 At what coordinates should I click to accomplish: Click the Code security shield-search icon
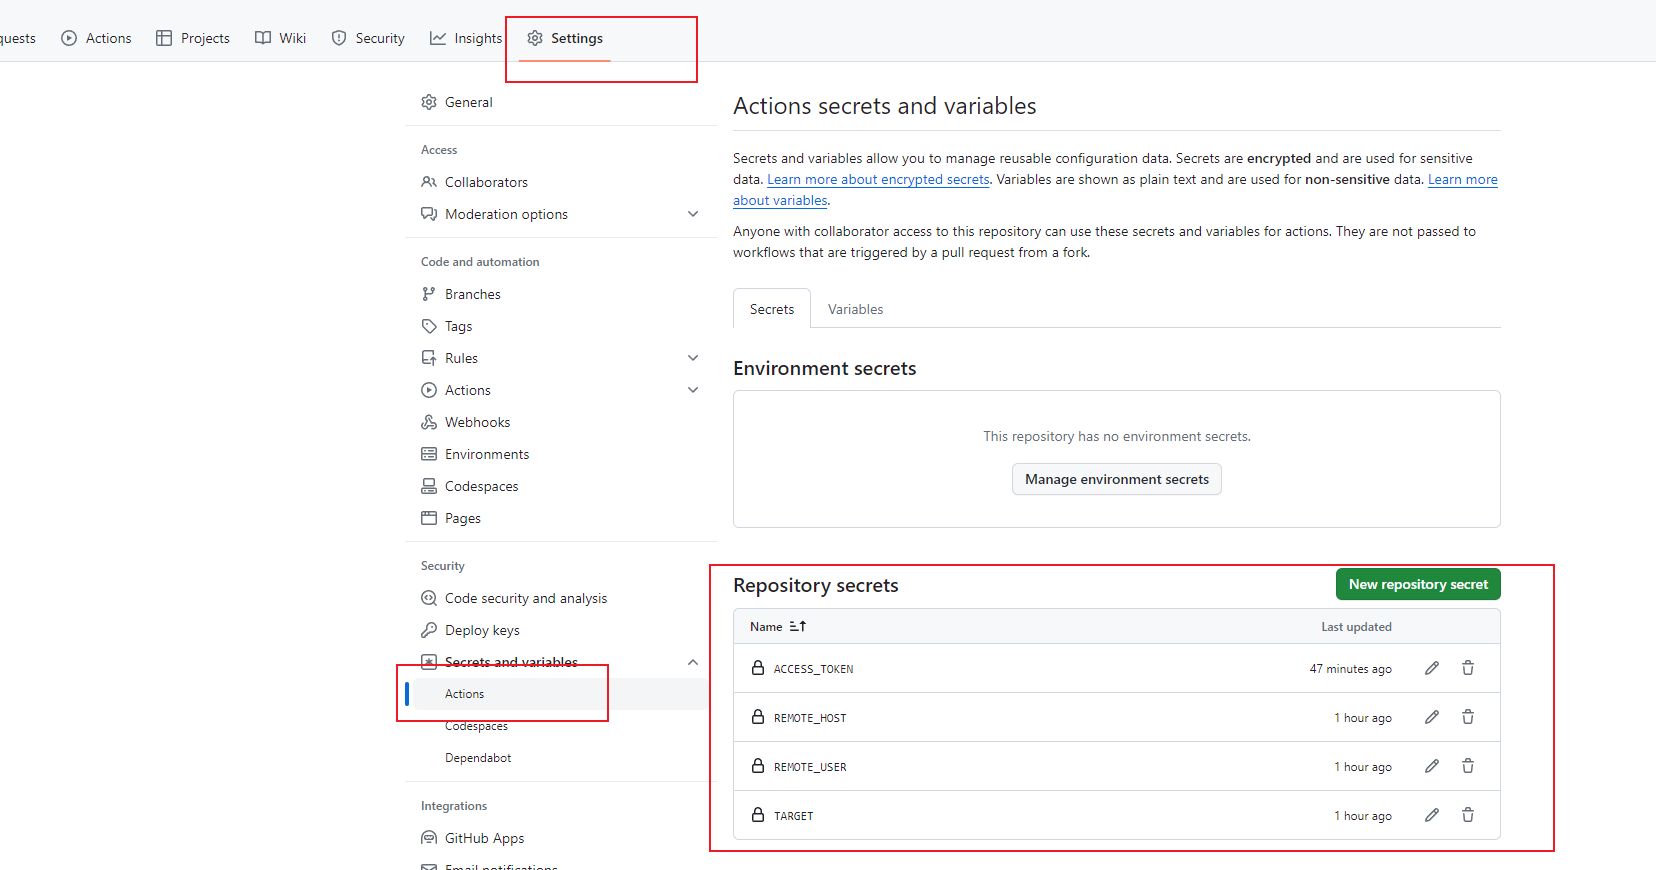point(429,598)
